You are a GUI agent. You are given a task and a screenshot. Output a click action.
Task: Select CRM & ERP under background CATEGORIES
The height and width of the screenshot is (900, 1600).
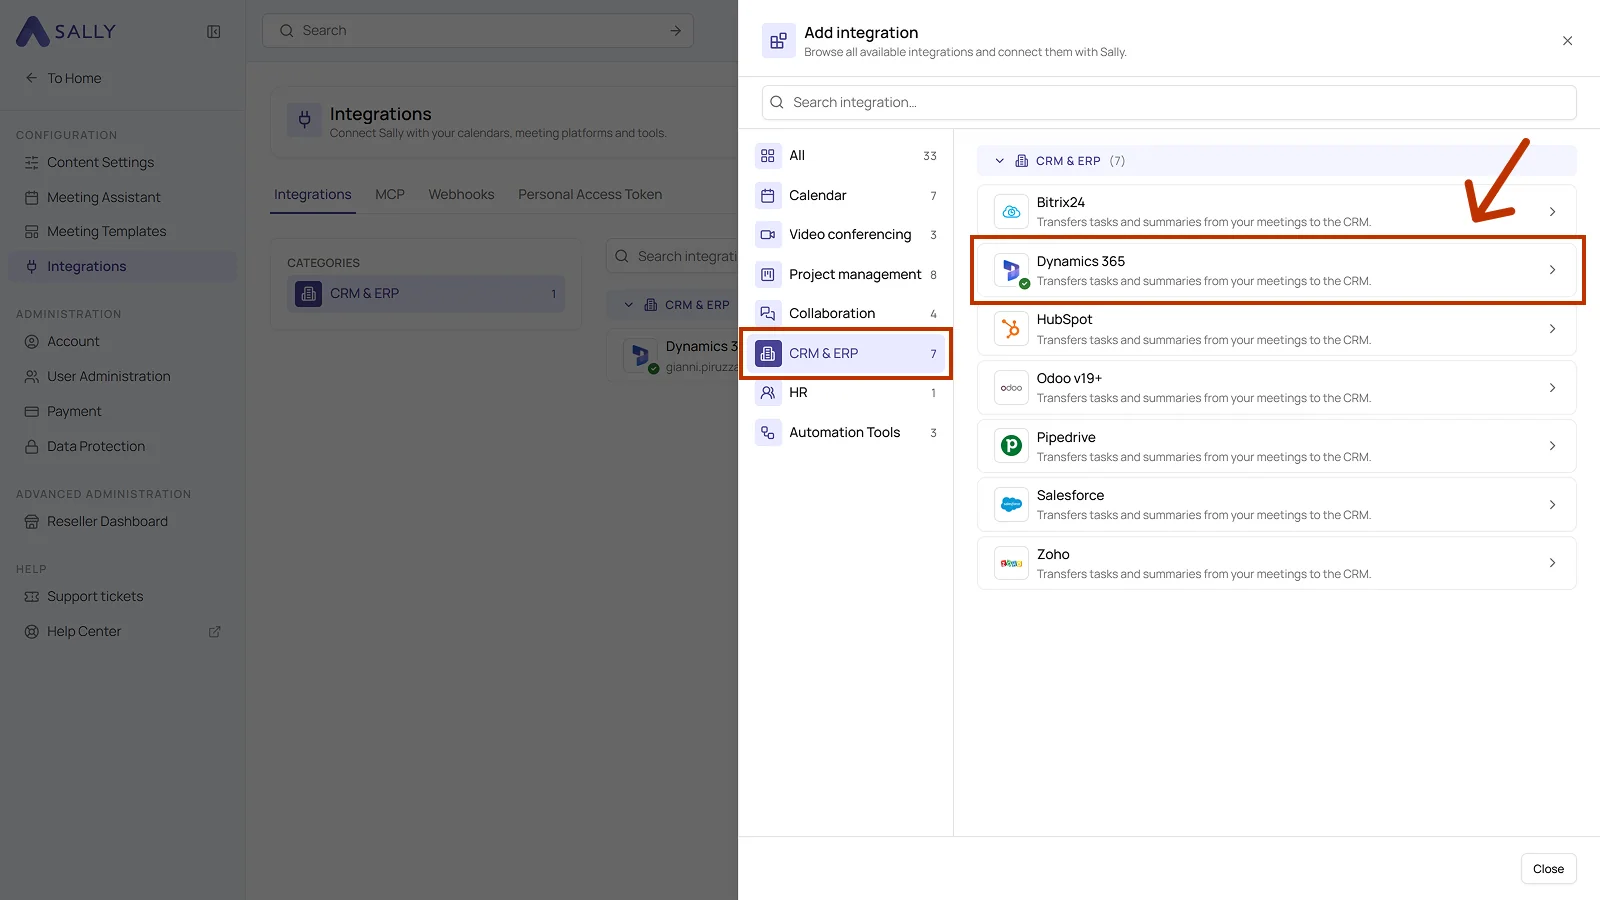point(426,294)
